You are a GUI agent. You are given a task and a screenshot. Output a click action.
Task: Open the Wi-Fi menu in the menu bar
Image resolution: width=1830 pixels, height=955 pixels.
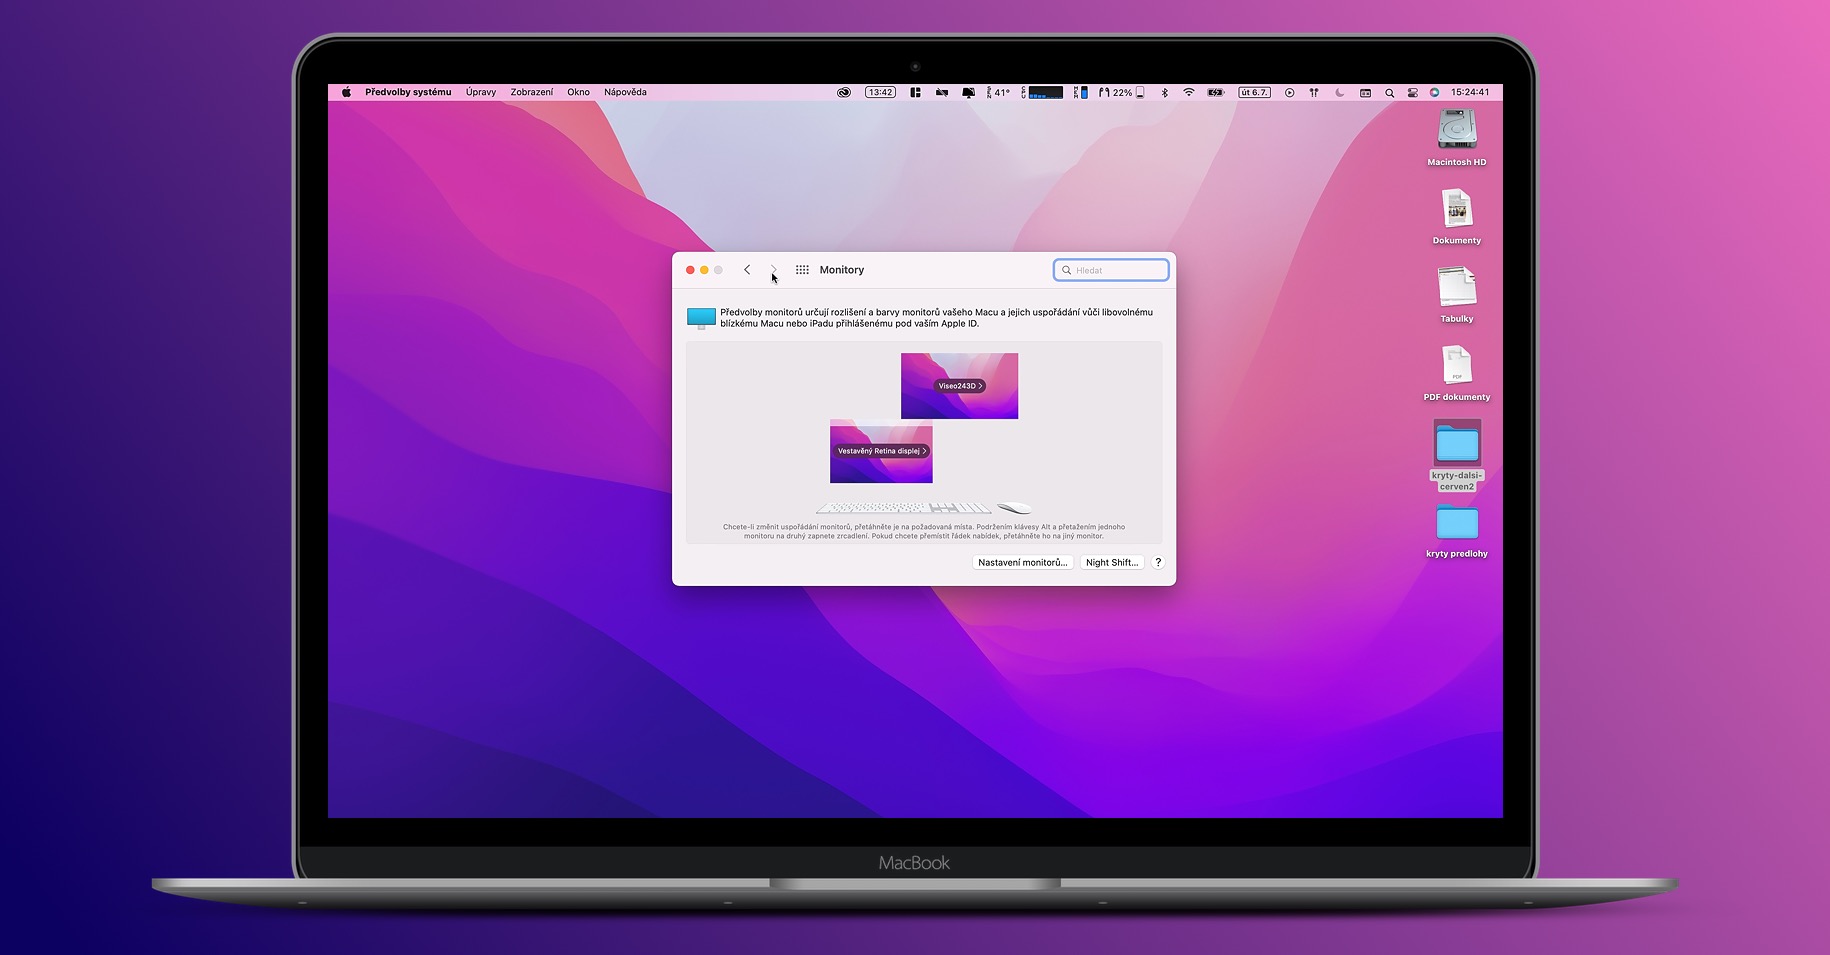click(1189, 91)
